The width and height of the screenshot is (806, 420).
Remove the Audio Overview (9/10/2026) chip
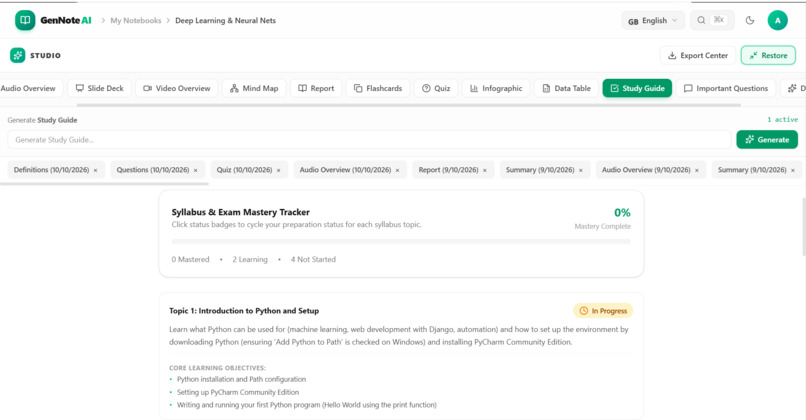(697, 170)
